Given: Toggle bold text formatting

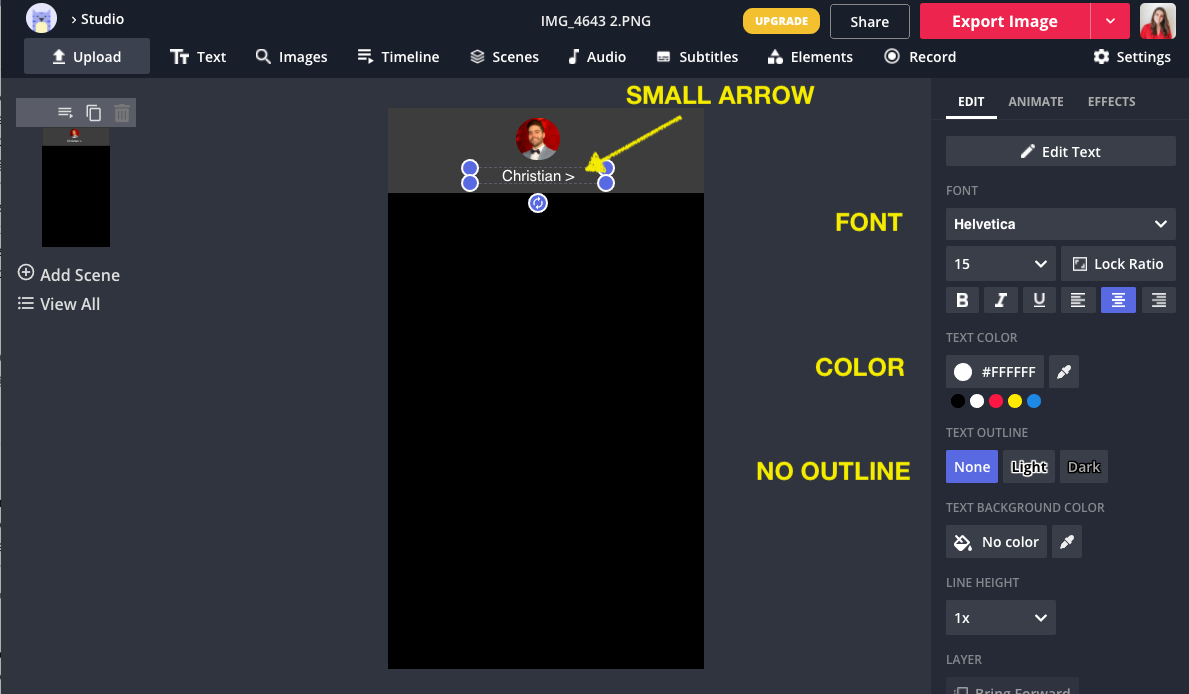Looking at the screenshot, I should [962, 300].
